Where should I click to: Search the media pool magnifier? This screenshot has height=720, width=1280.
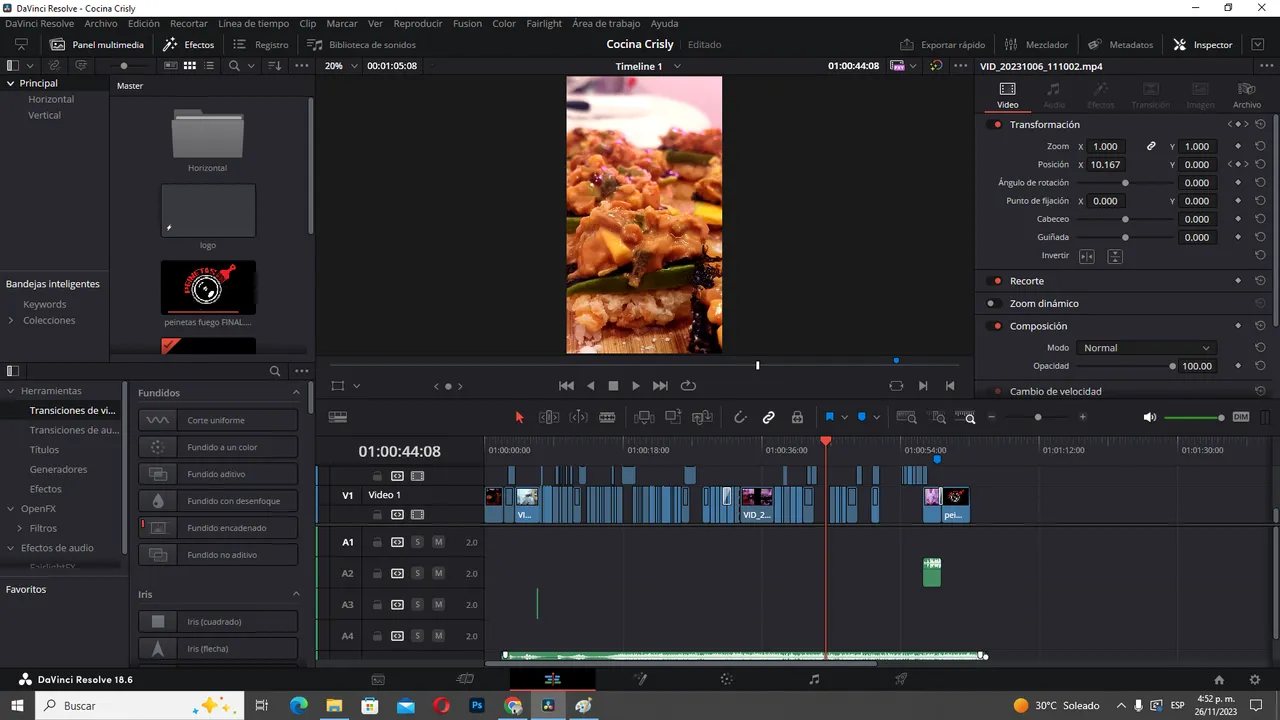click(234, 65)
